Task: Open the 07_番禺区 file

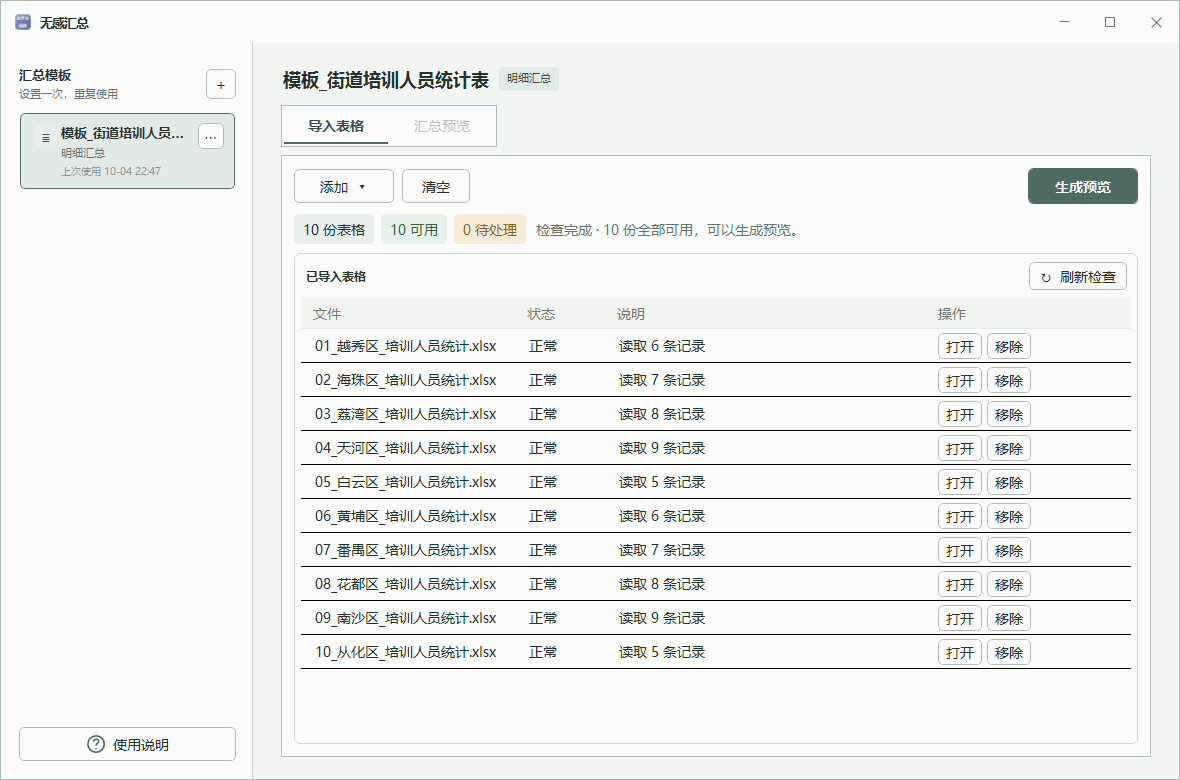Action: click(960, 550)
